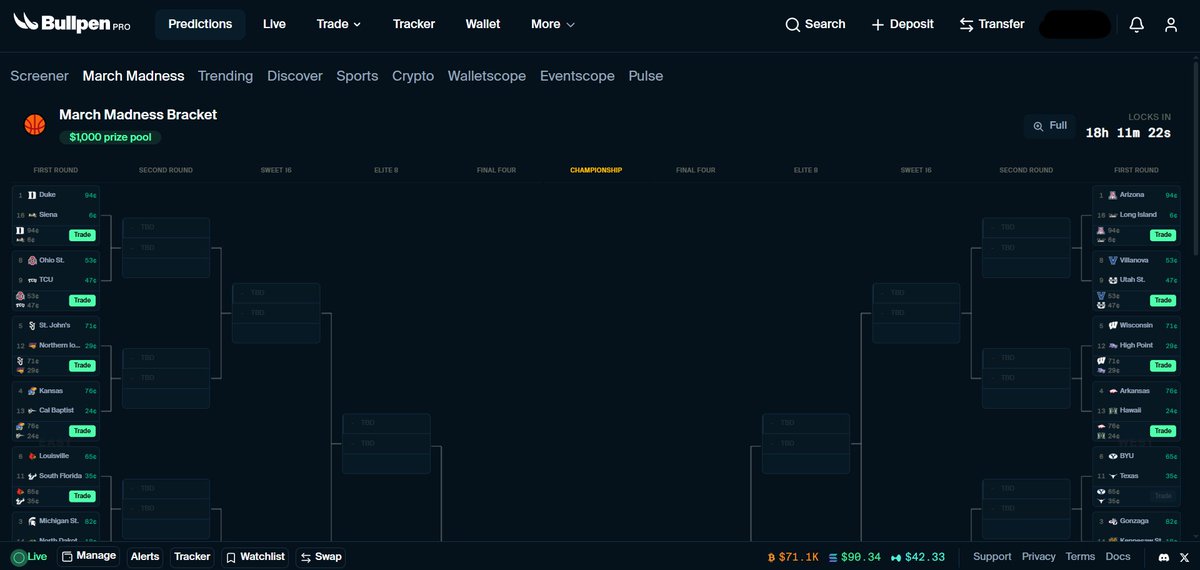Open Alerts in the bottom bar
The image size is (1200, 570).
click(145, 556)
